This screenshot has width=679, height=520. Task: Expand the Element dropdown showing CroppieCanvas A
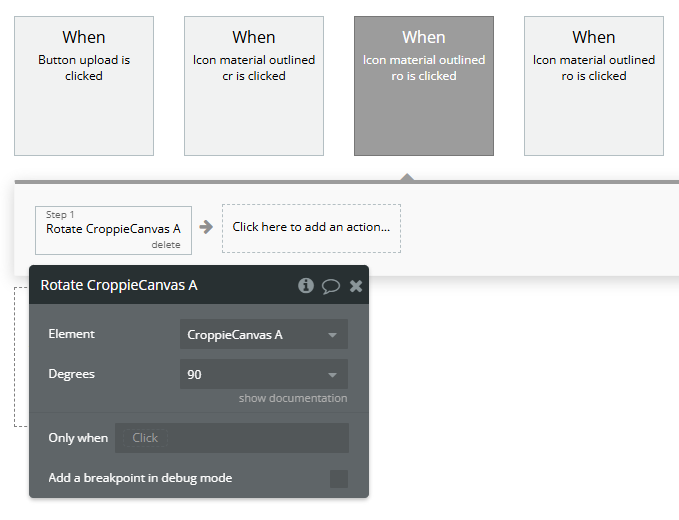tap(264, 335)
